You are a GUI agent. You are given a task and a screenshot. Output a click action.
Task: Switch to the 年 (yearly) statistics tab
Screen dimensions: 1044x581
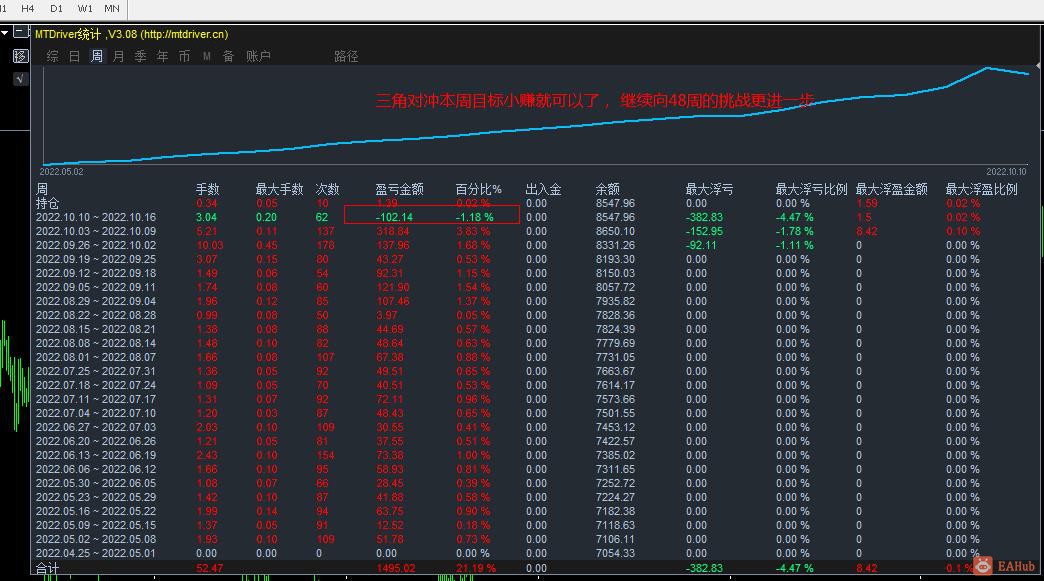(162, 57)
